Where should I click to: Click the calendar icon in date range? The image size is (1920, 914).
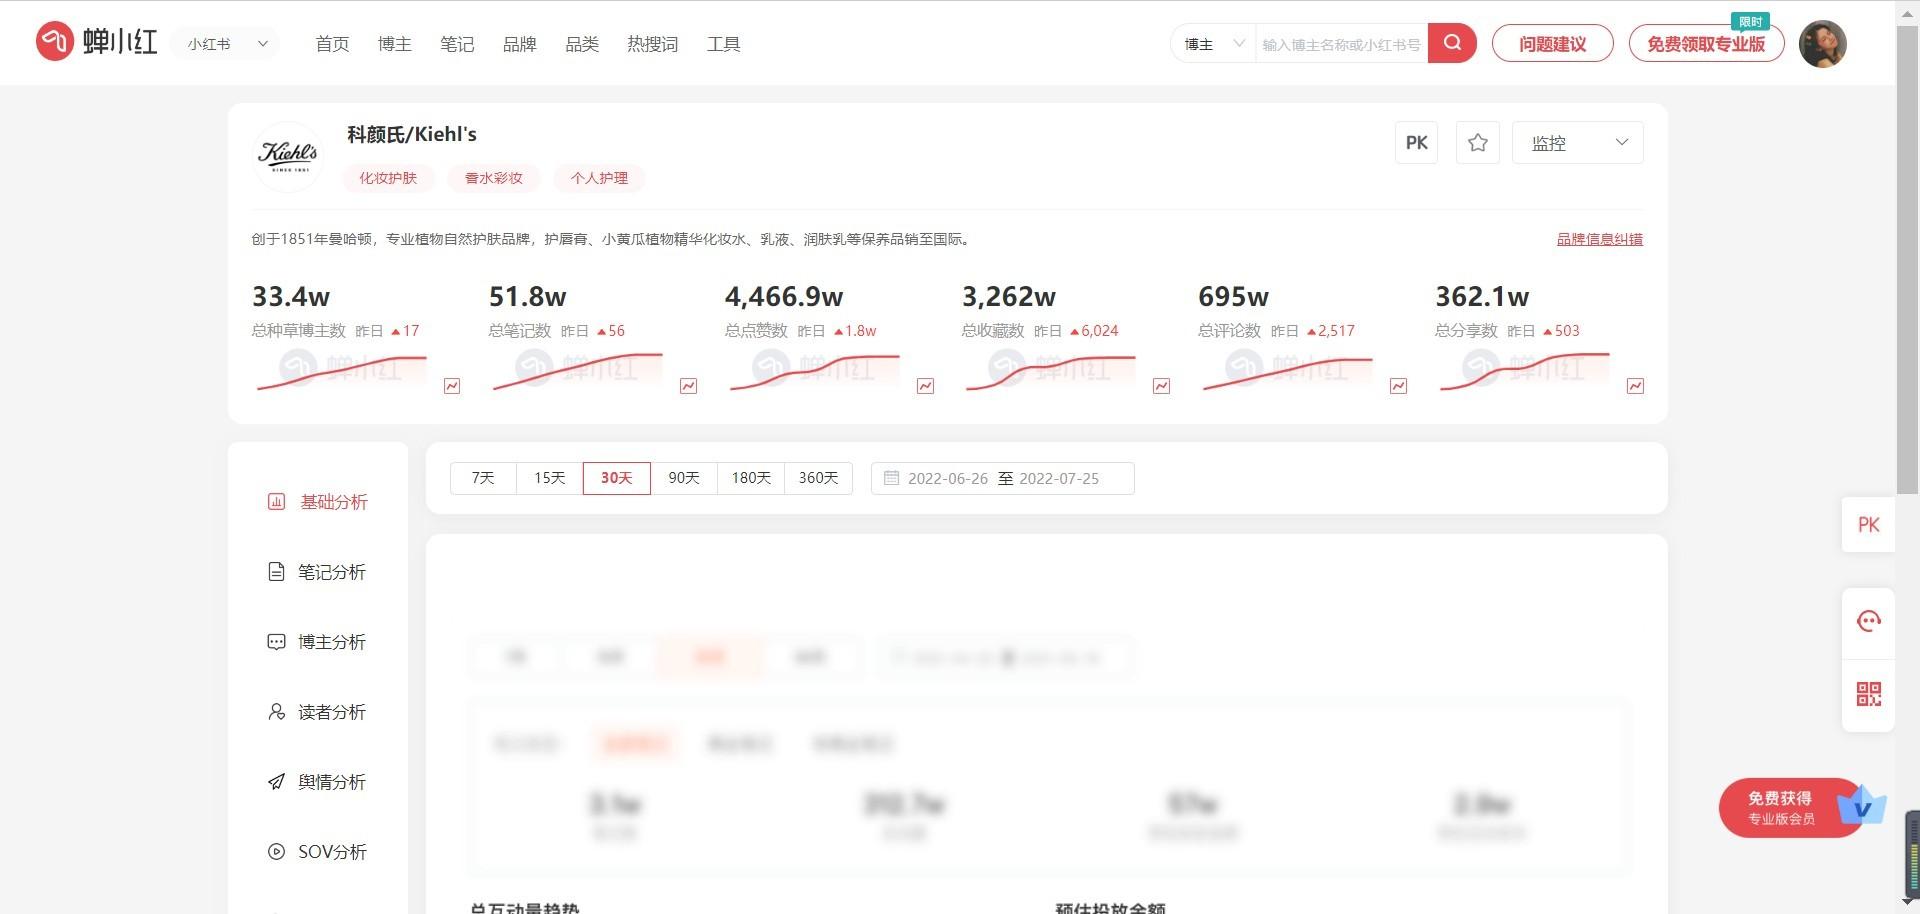[891, 478]
